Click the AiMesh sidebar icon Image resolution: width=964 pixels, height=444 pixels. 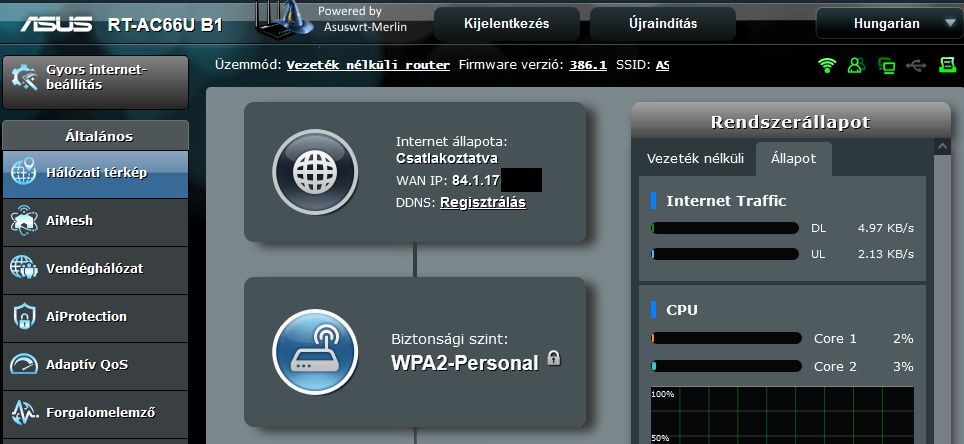pos(23,220)
